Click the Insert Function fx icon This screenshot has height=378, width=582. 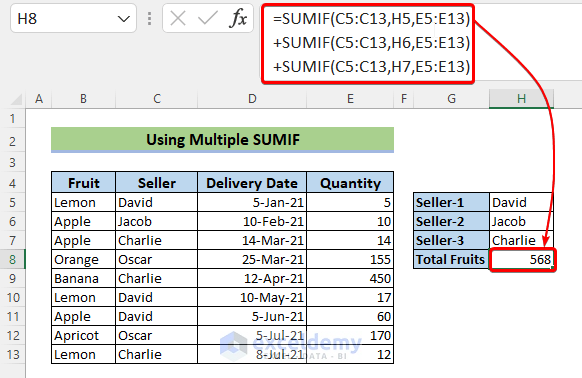[x=238, y=18]
